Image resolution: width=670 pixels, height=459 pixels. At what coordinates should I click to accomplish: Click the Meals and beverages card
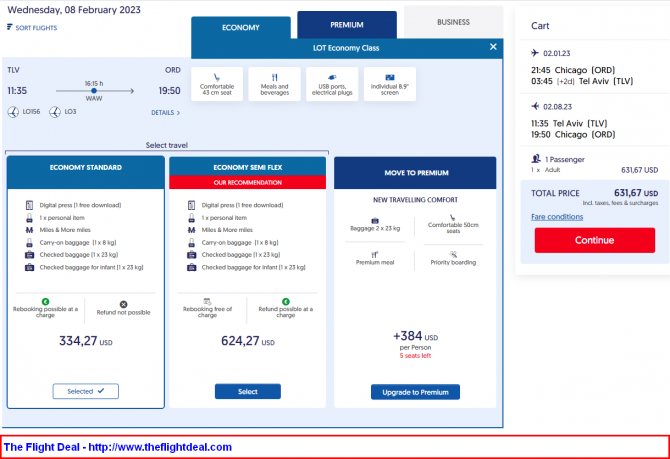pyautogui.click(x=275, y=84)
